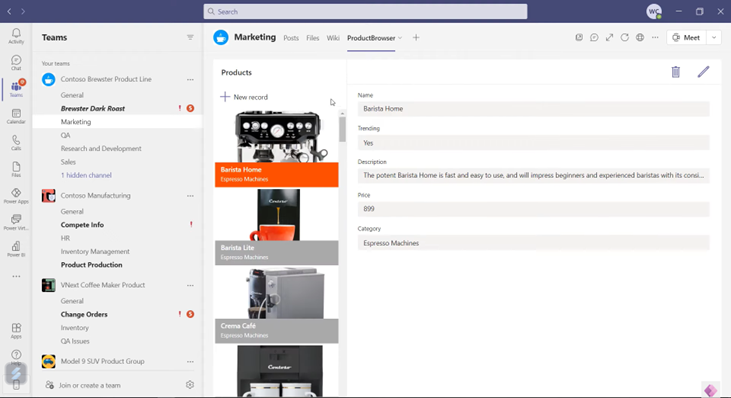The image size is (731, 398).
Task: Open more tab options ellipsis
Action: 655,38
